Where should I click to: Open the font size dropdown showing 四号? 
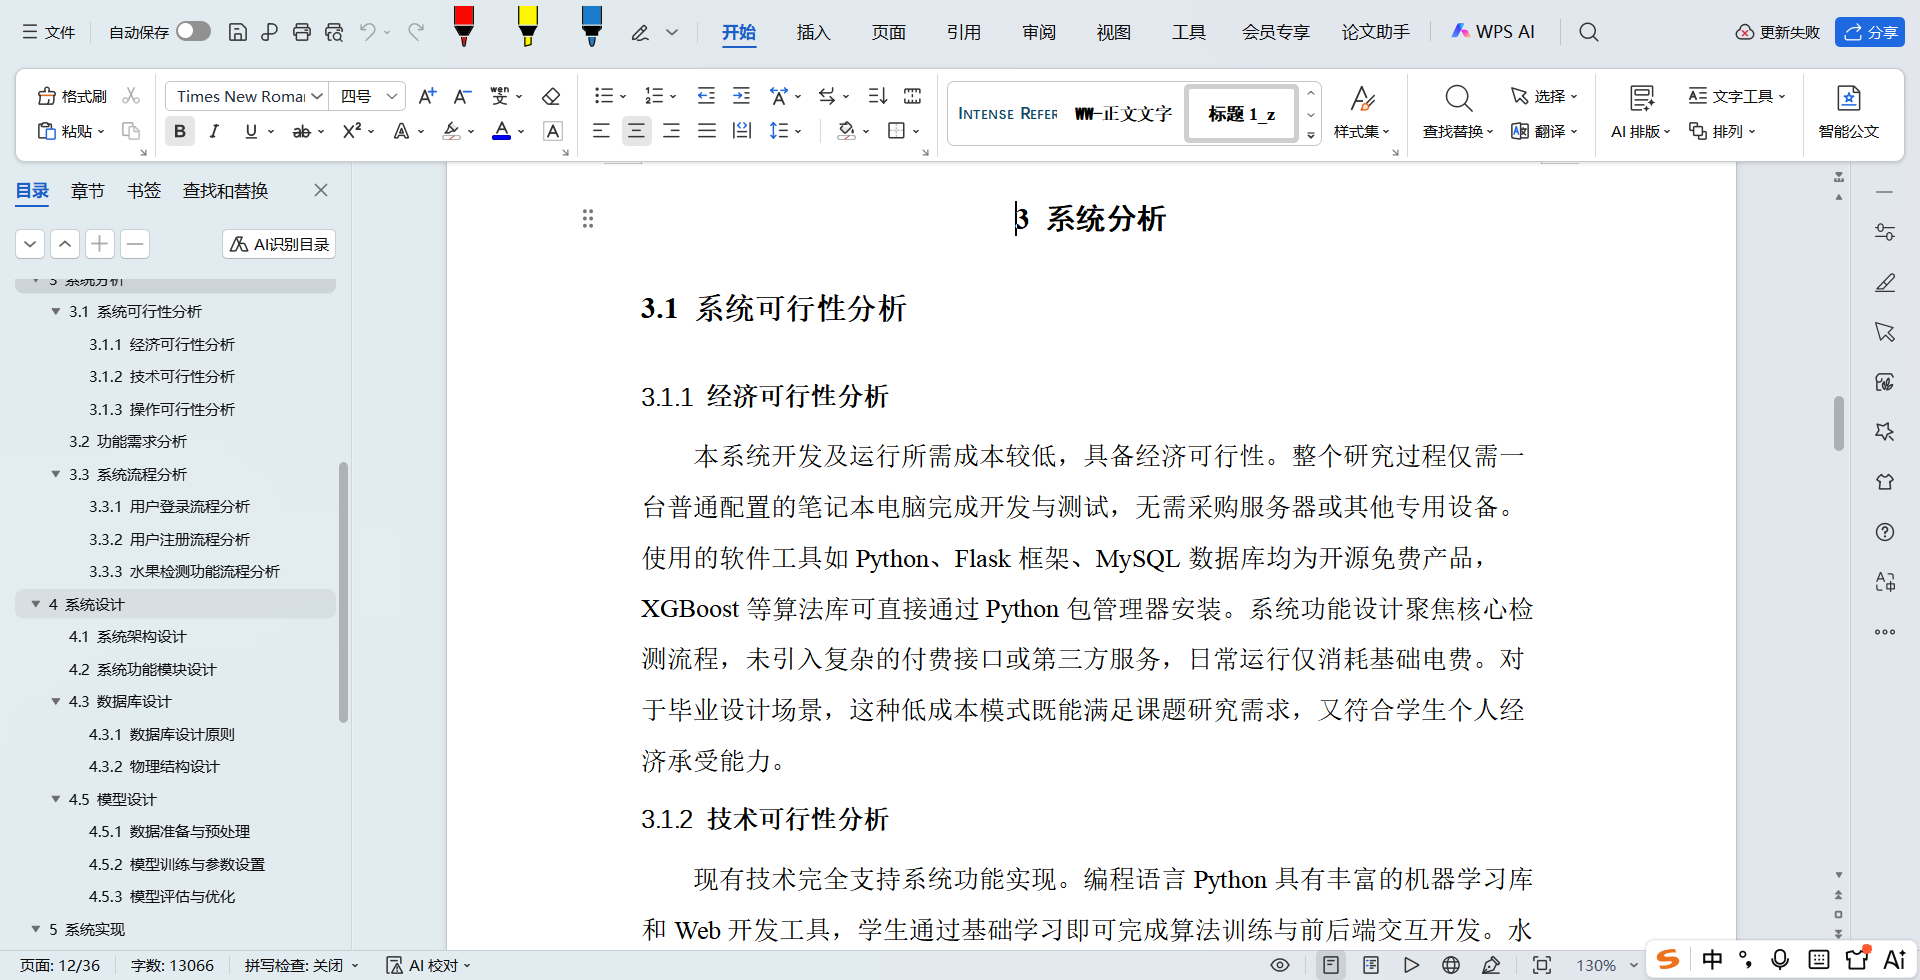392,96
